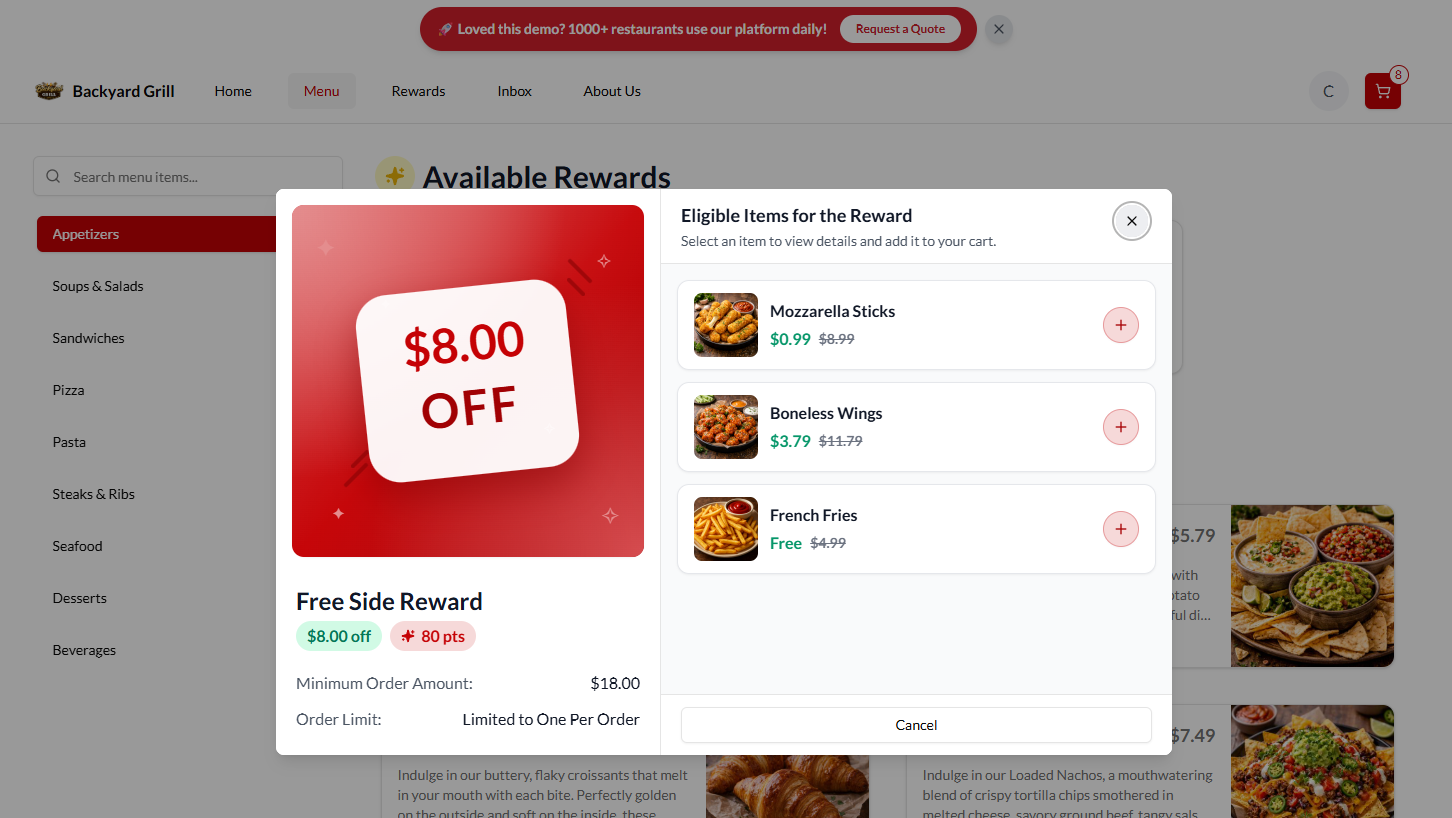1452x818 pixels.
Task: Open the Inbox nav item
Action: coord(514,91)
